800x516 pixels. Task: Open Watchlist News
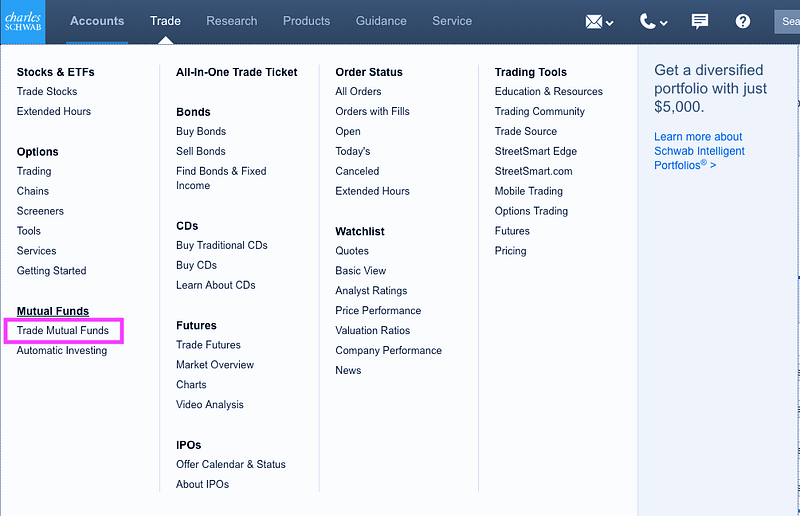point(348,370)
